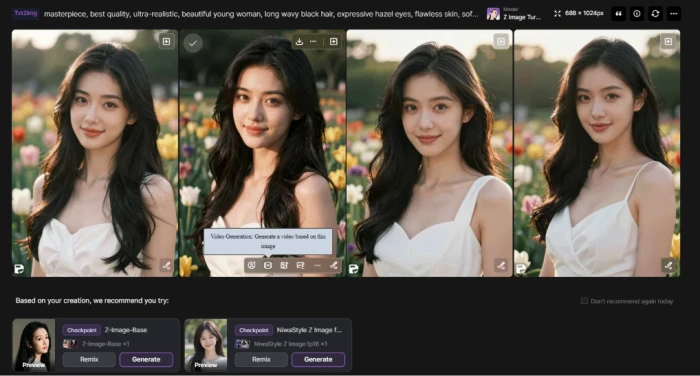
Task: Click the share icon on first image
Action: pyautogui.click(x=167, y=266)
